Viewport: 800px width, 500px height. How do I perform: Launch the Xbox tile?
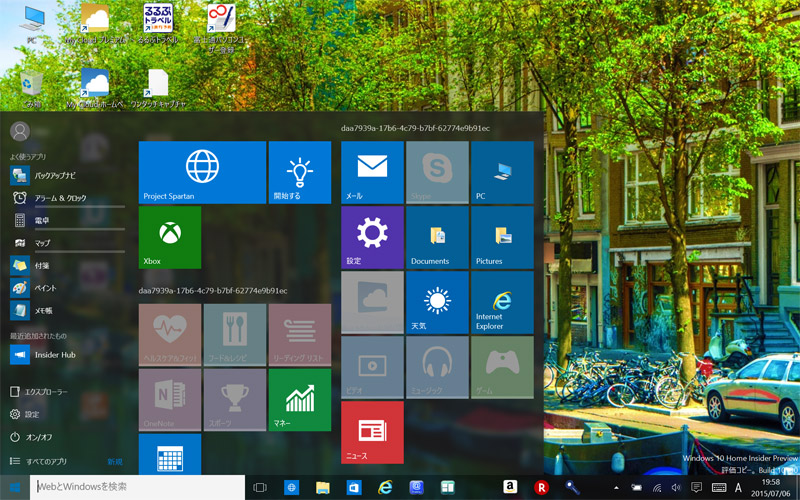[x=169, y=237]
